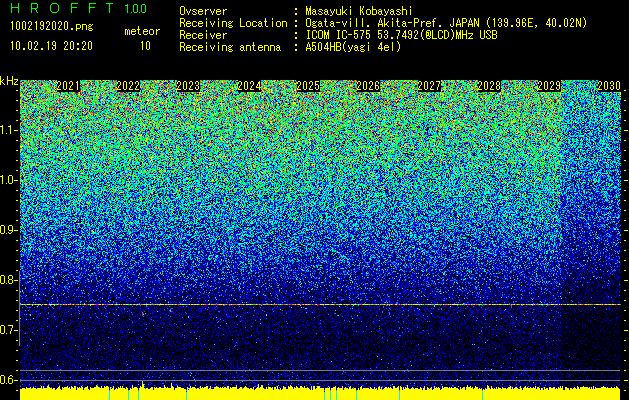Click the 0.6 frequency axis label
629x400 pixels.
[x=9, y=380]
